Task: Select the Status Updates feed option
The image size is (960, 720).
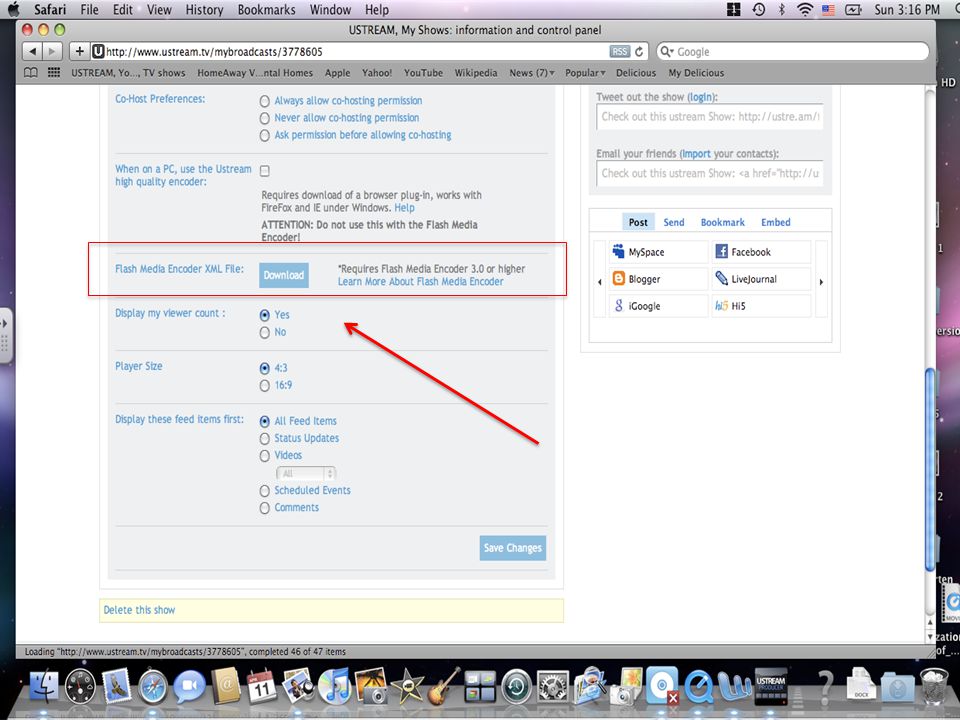Action: tap(264, 438)
